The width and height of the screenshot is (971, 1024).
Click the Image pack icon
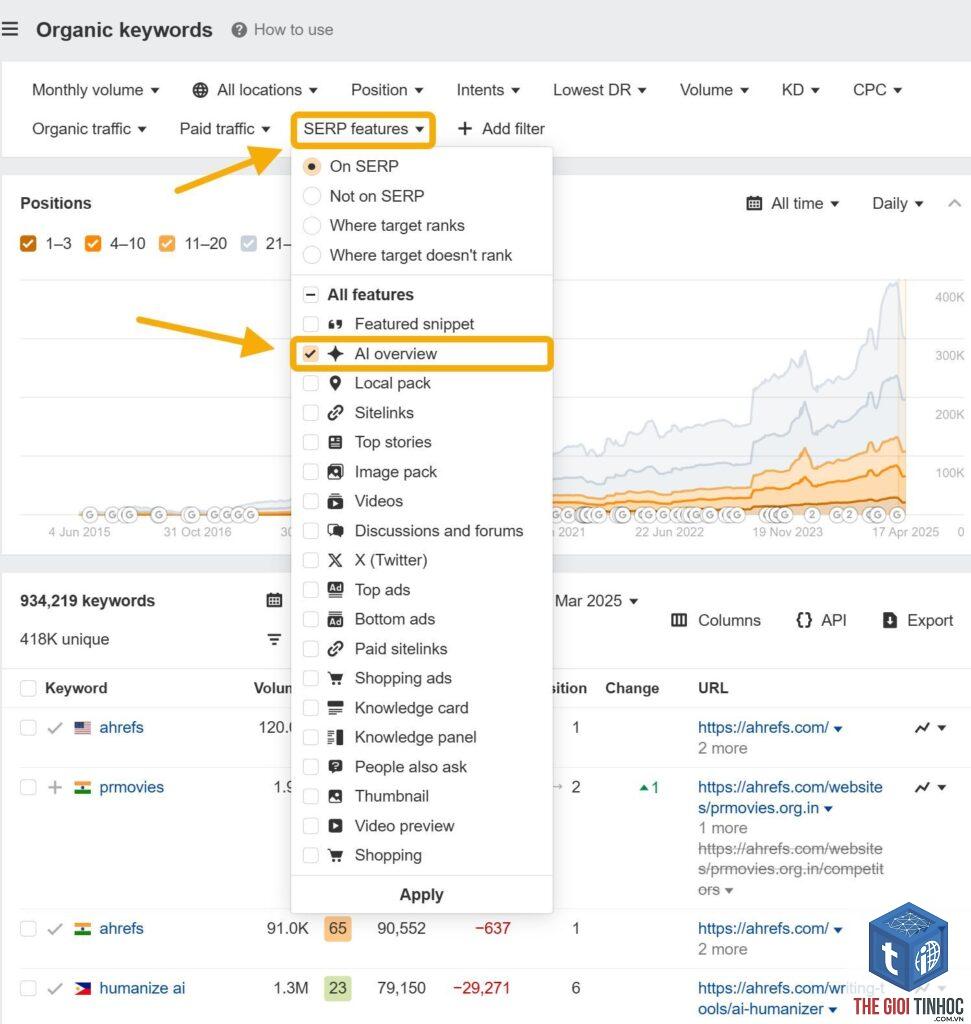coord(335,472)
